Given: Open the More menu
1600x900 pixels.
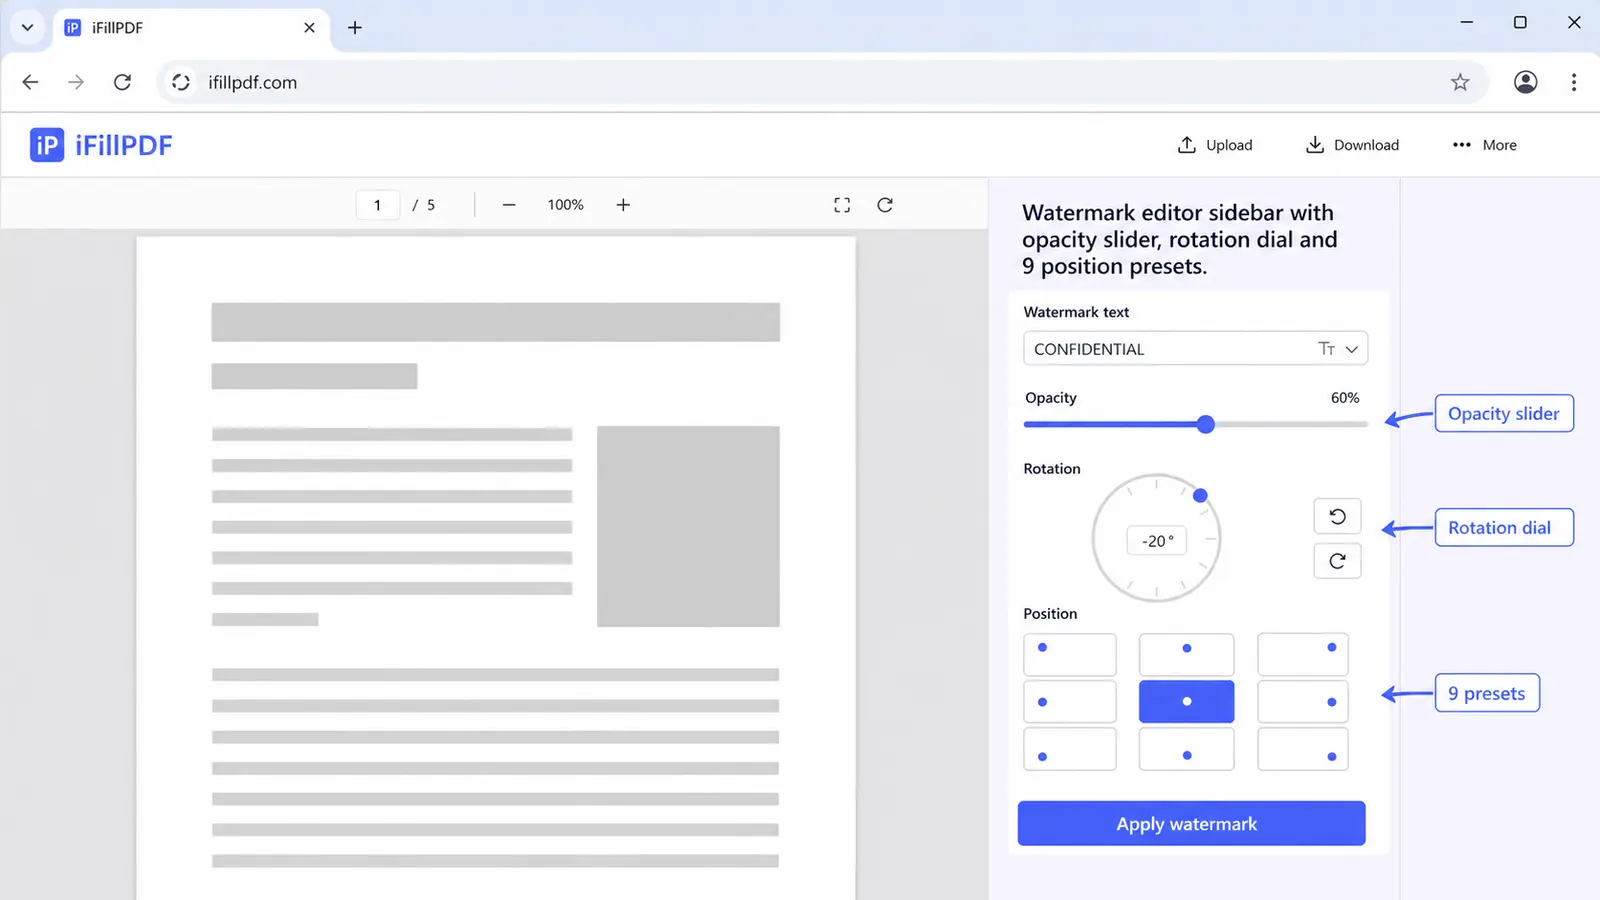Looking at the screenshot, I should tap(1484, 145).
